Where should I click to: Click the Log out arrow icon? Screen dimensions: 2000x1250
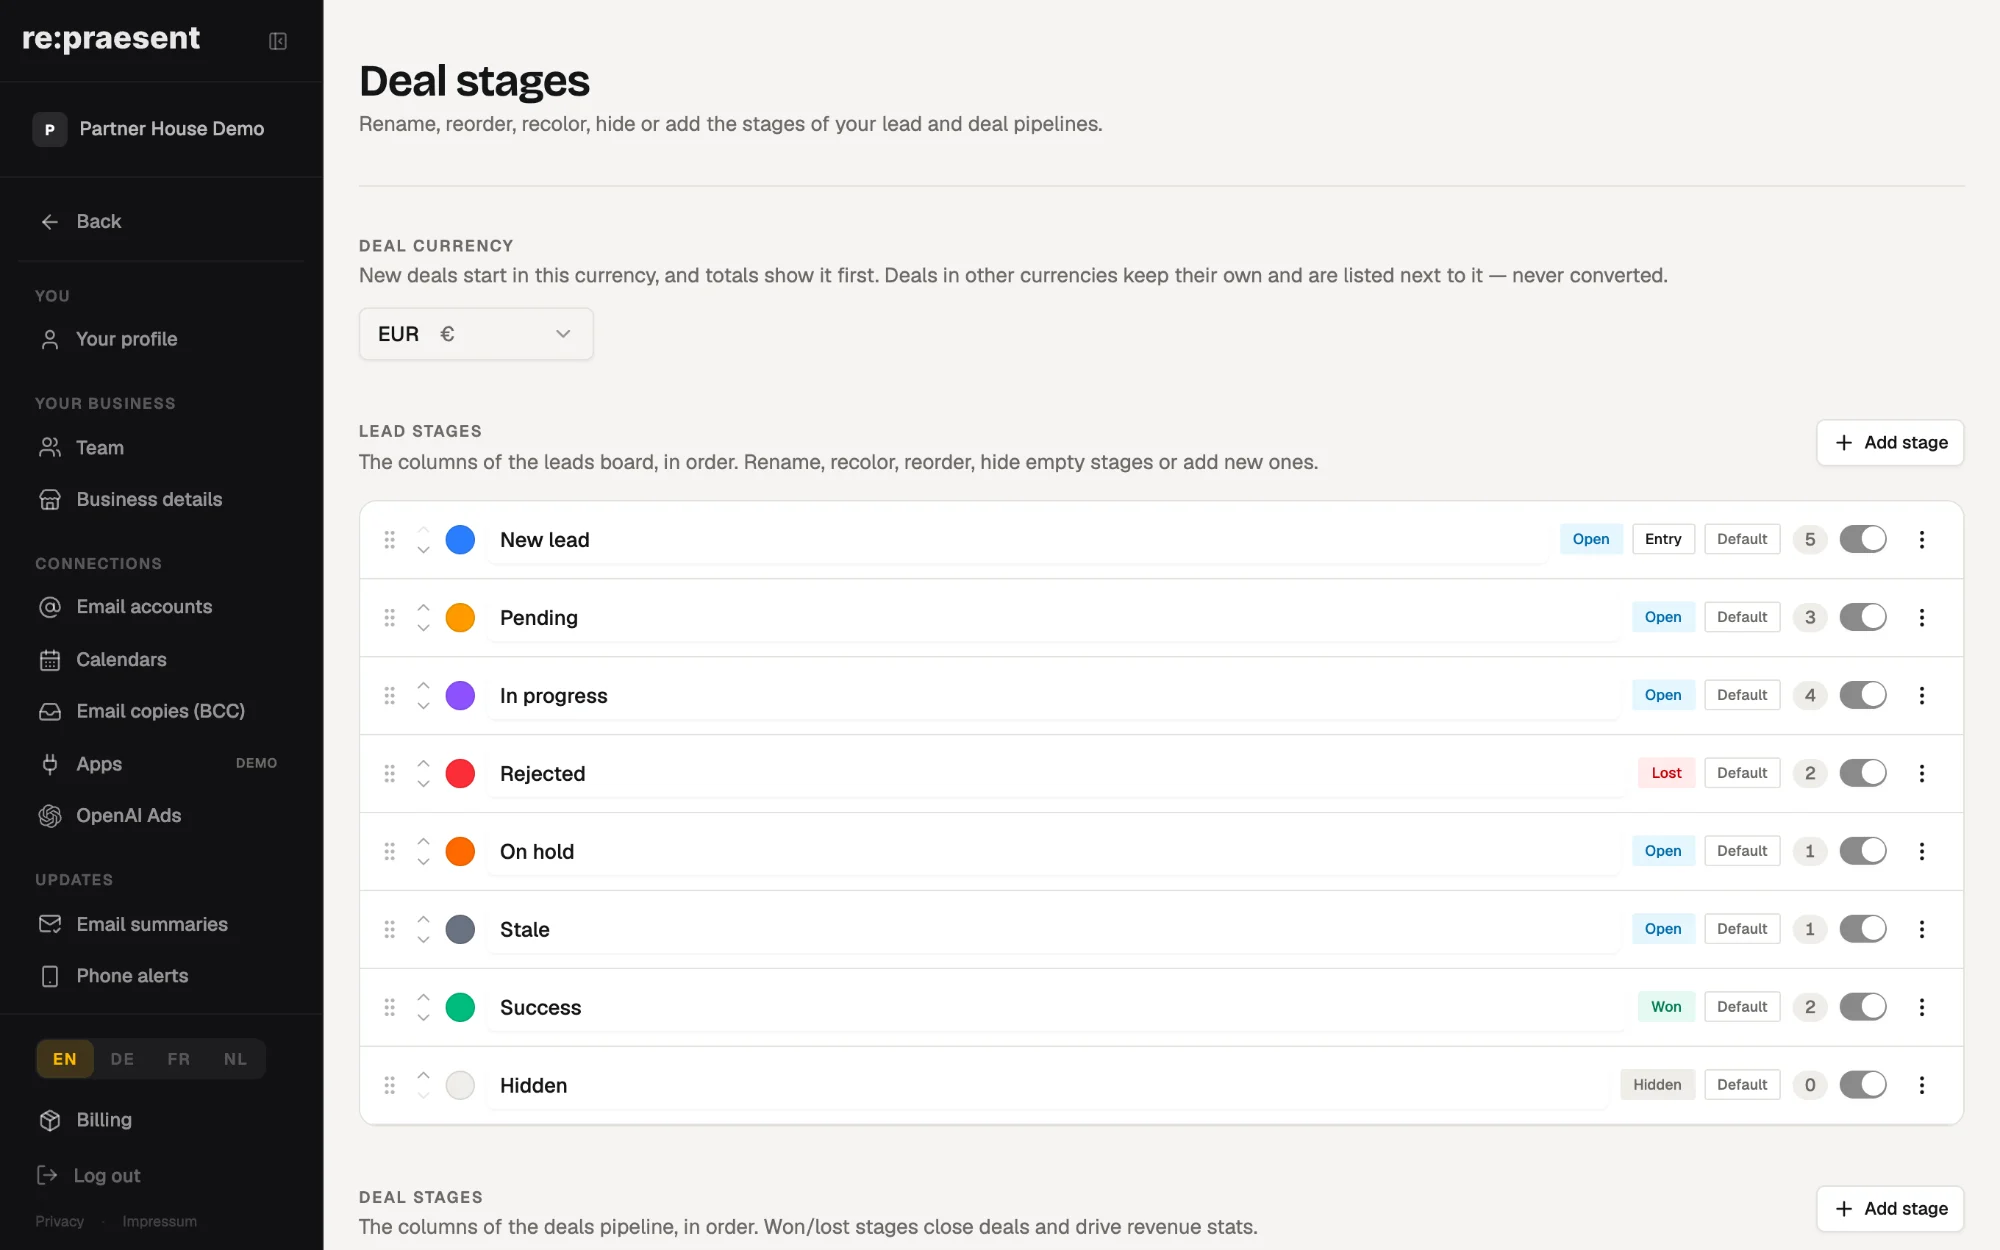[x=47, y=1176]
